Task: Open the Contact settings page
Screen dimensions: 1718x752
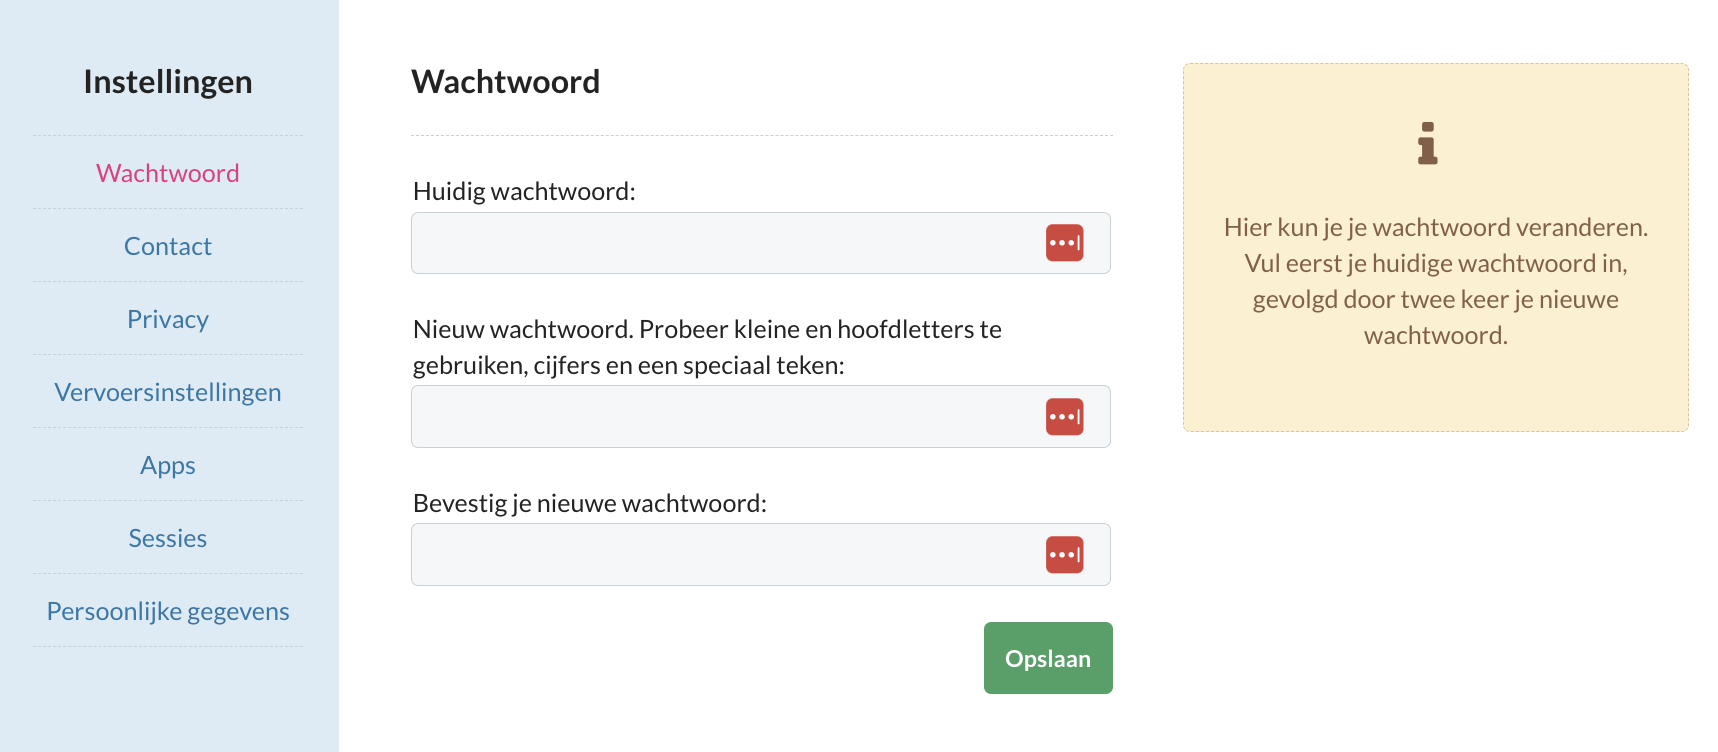Action: [168, 246]
